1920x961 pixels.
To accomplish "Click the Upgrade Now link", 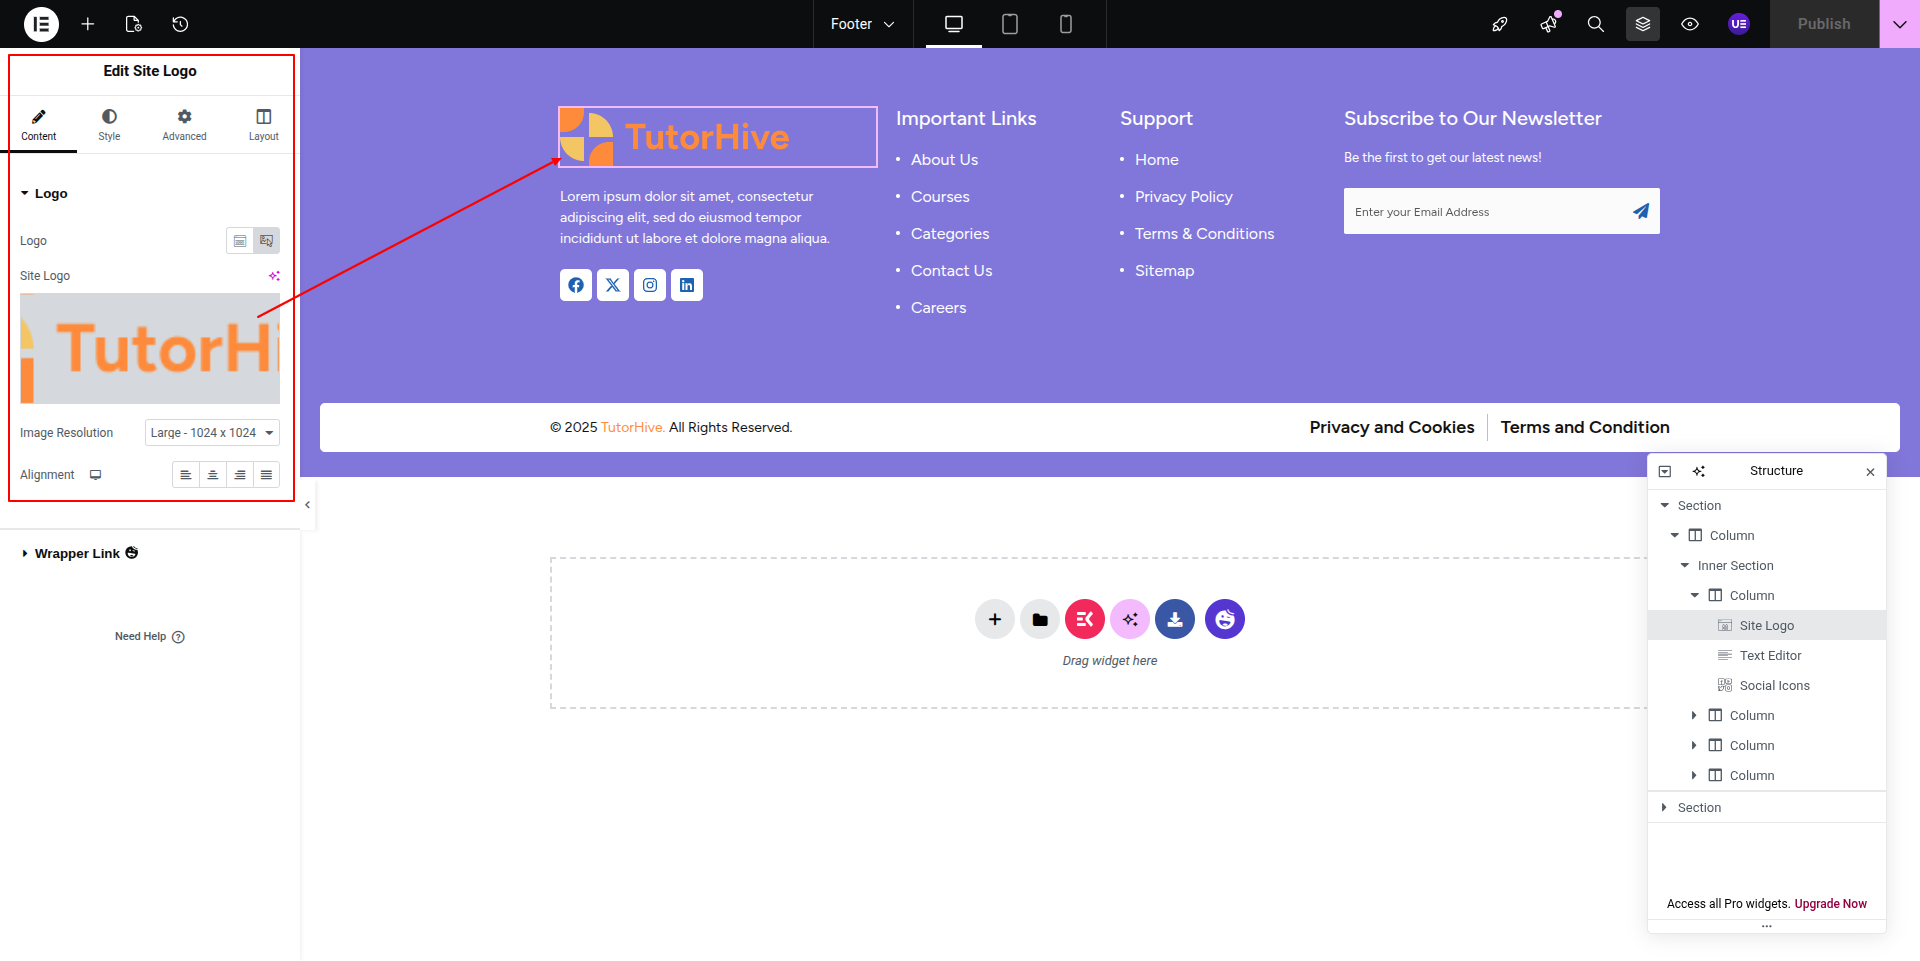I will tap(1830, 904).
